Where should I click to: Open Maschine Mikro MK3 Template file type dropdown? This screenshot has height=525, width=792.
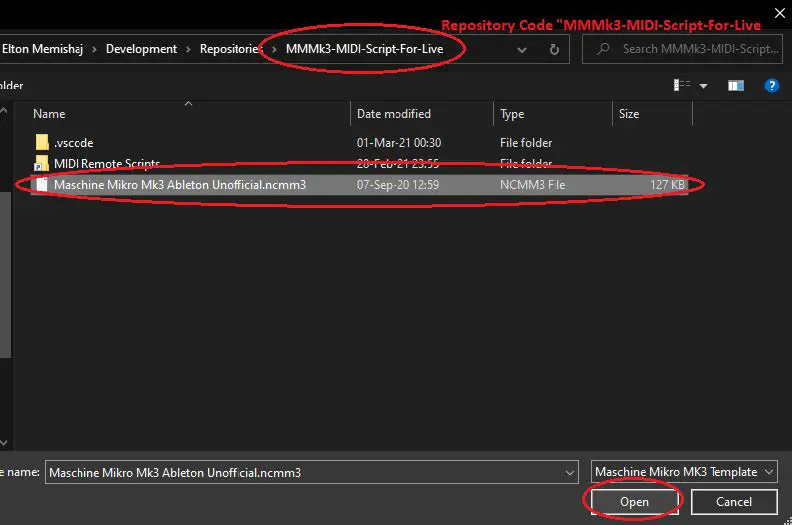684,472
